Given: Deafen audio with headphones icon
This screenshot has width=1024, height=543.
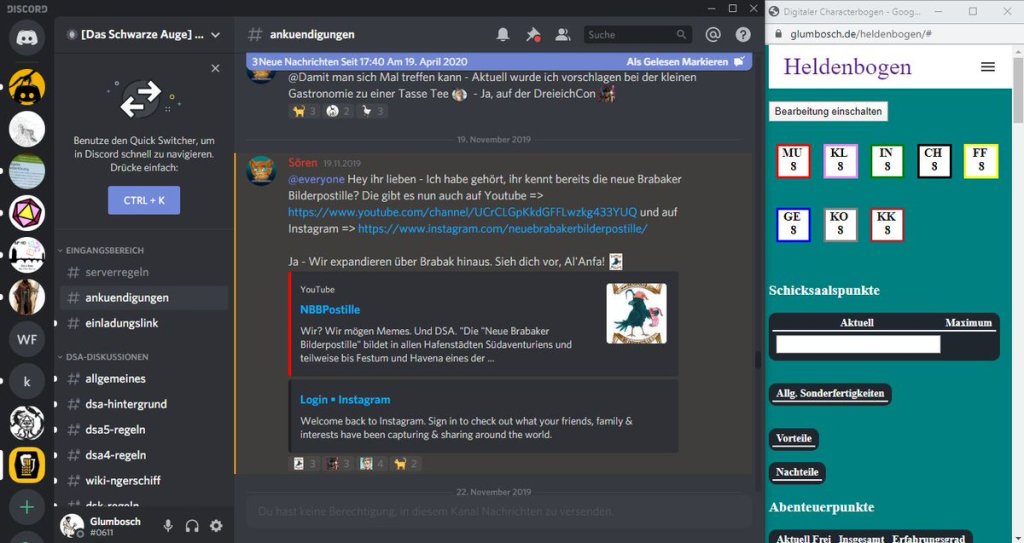Looking at the screenshot, I should coord(192,525).
